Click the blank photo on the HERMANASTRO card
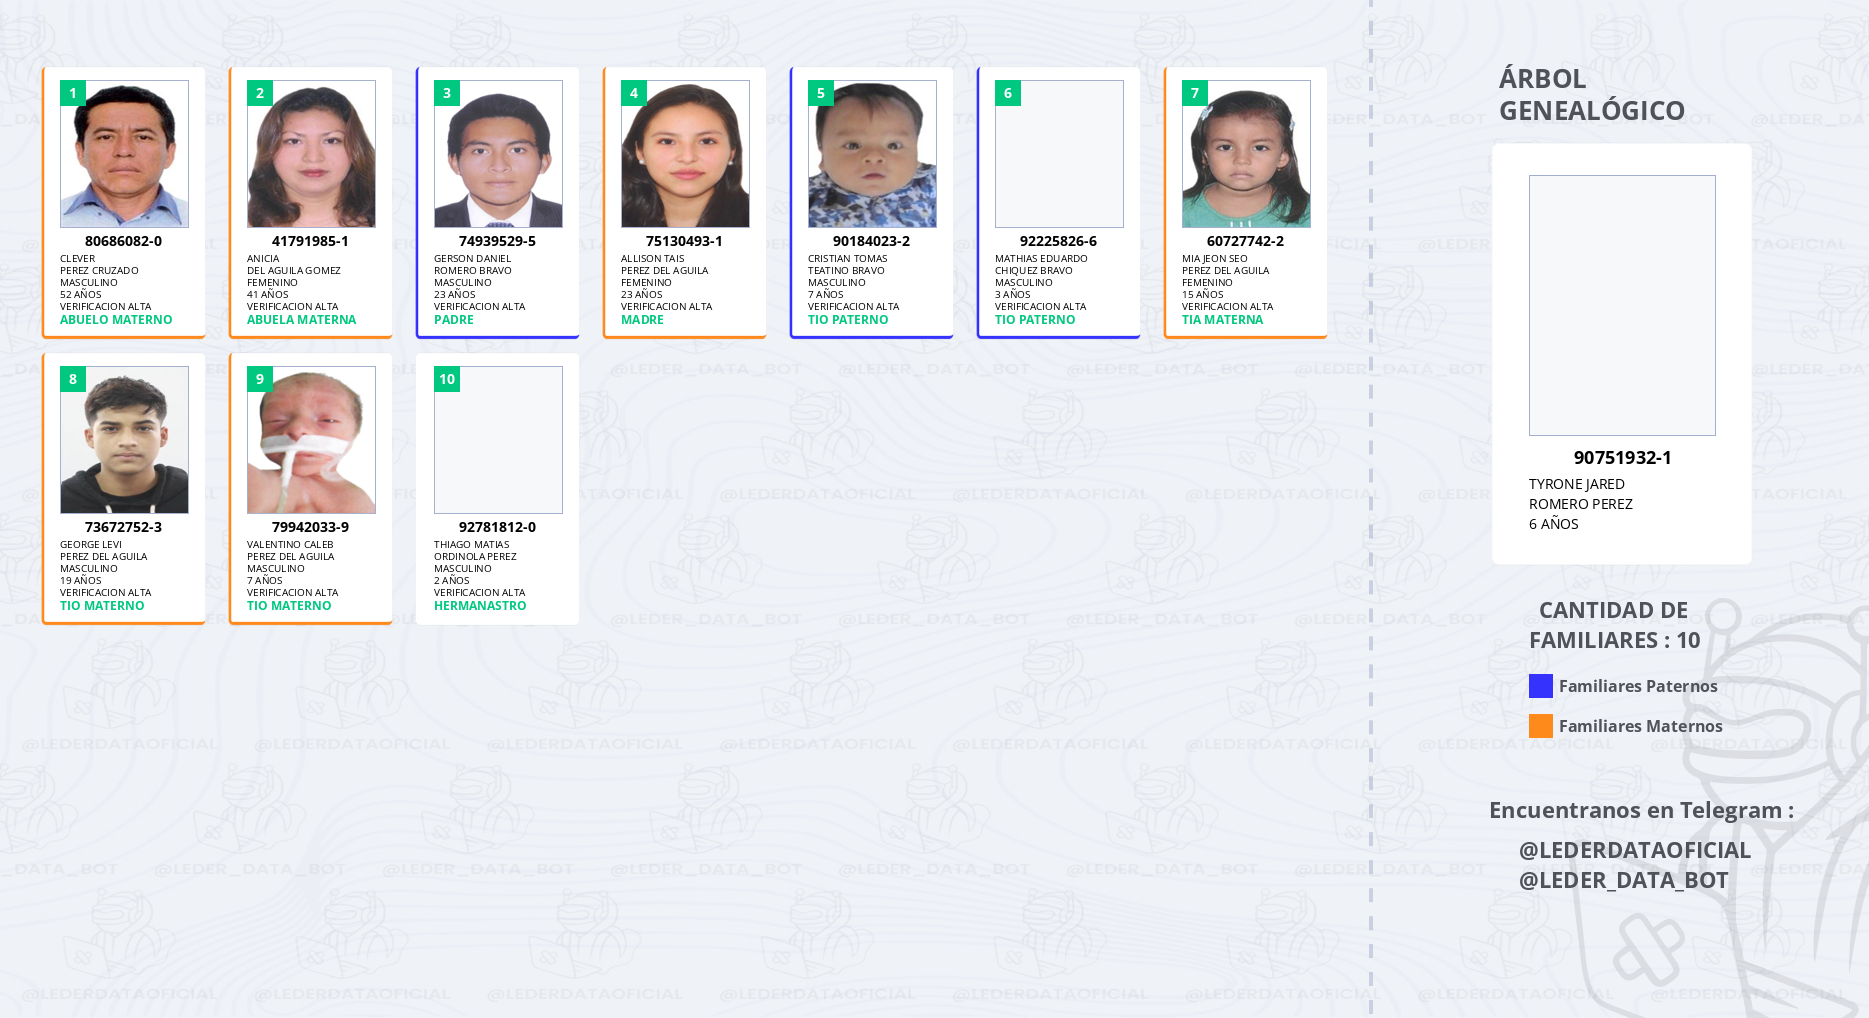The width and height of the screenshot is (1869, 1018). pos(498,440)
